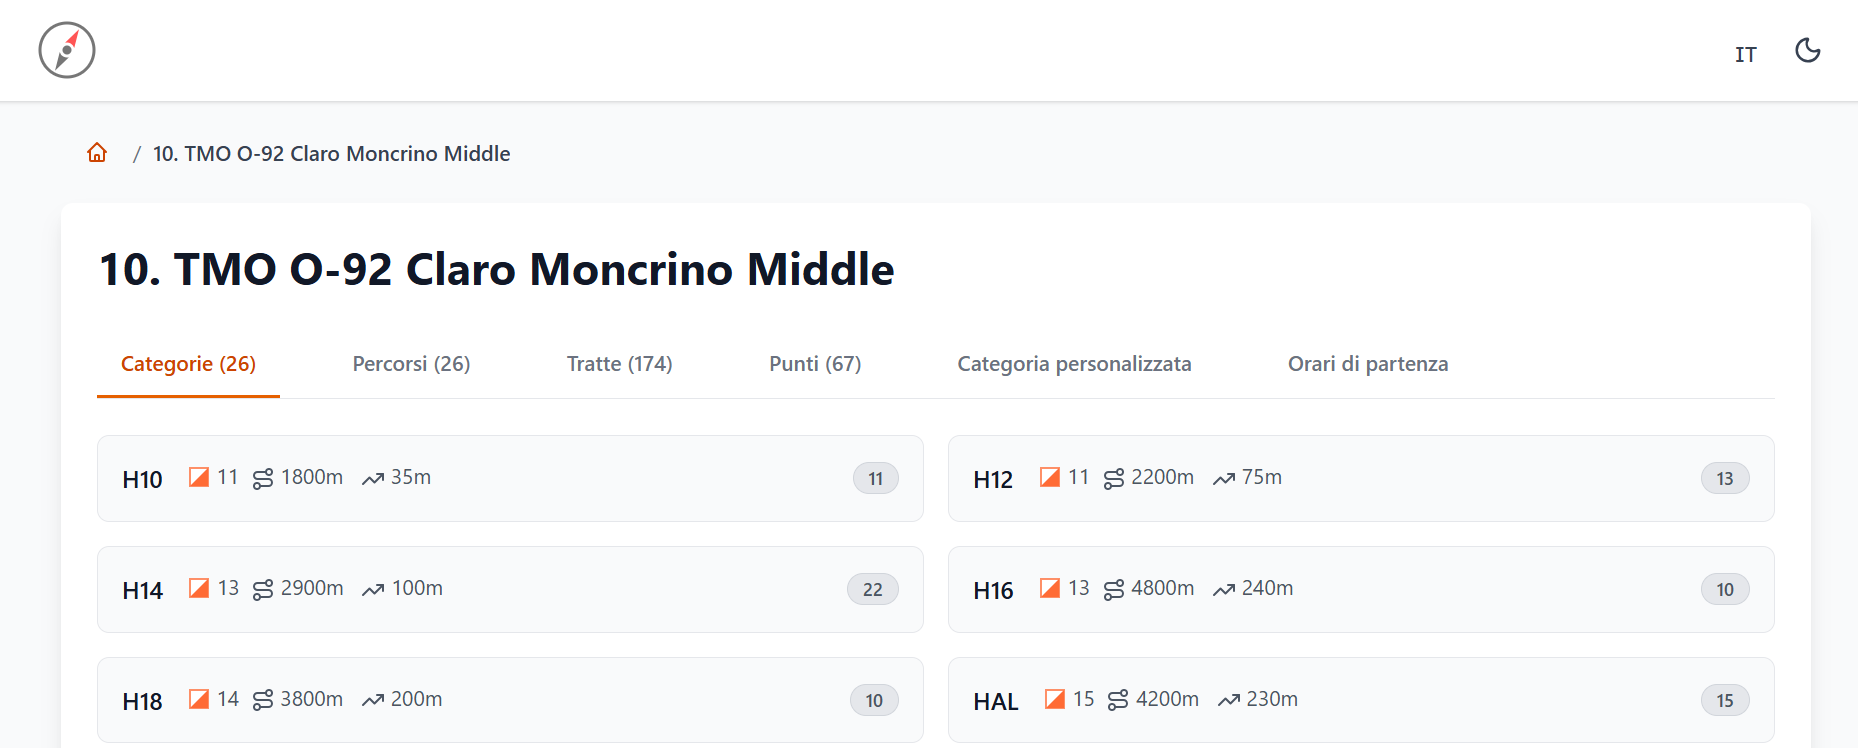Open the Tratte (174) tab
The image size is (1858, 748).
pyautogui.click(x=619, y=364)
